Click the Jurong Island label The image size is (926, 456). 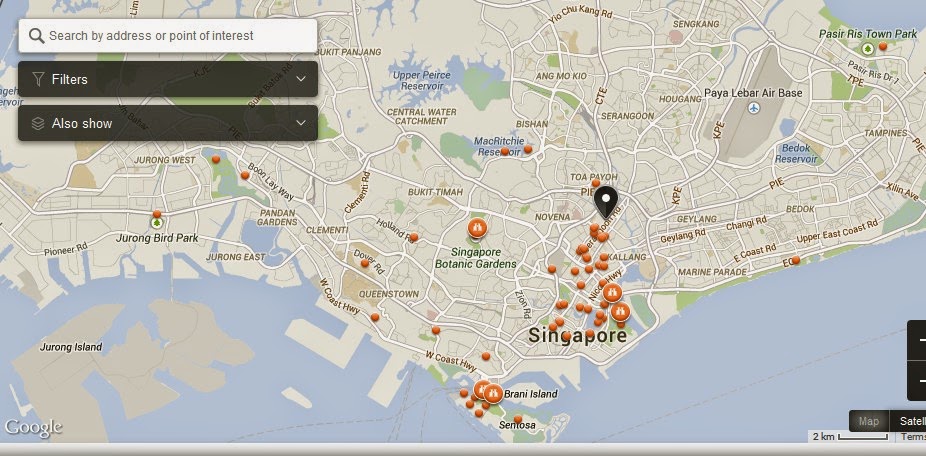click(71, 347)
